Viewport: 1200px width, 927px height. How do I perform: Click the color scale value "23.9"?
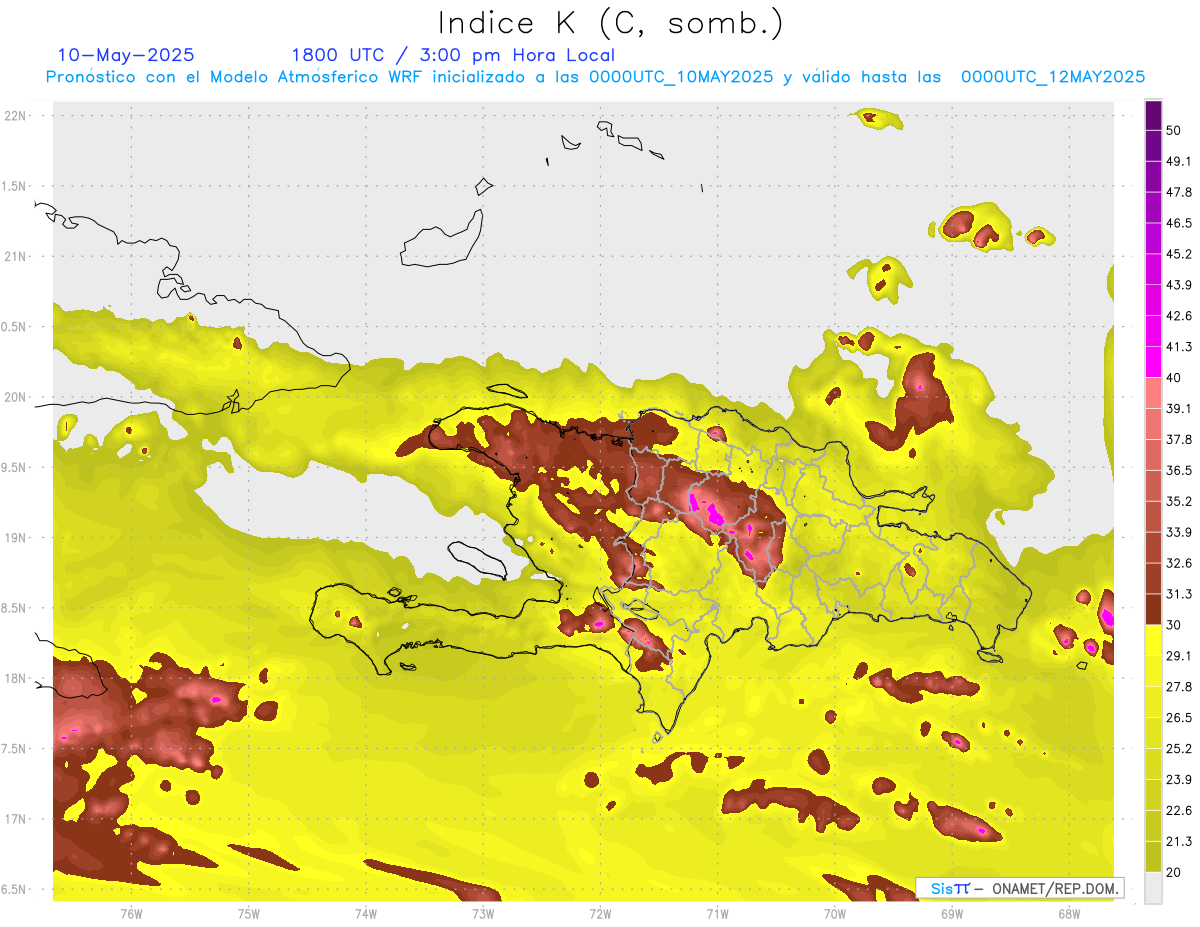1179,780
